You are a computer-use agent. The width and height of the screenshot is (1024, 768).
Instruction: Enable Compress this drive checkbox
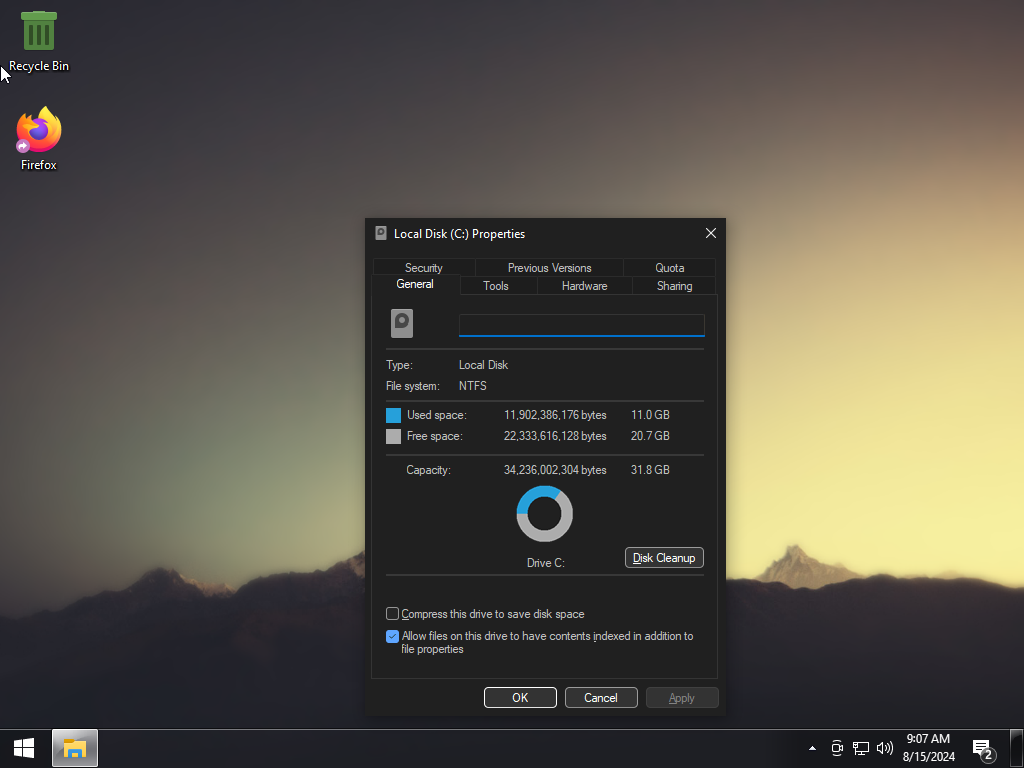coord(393,614)
